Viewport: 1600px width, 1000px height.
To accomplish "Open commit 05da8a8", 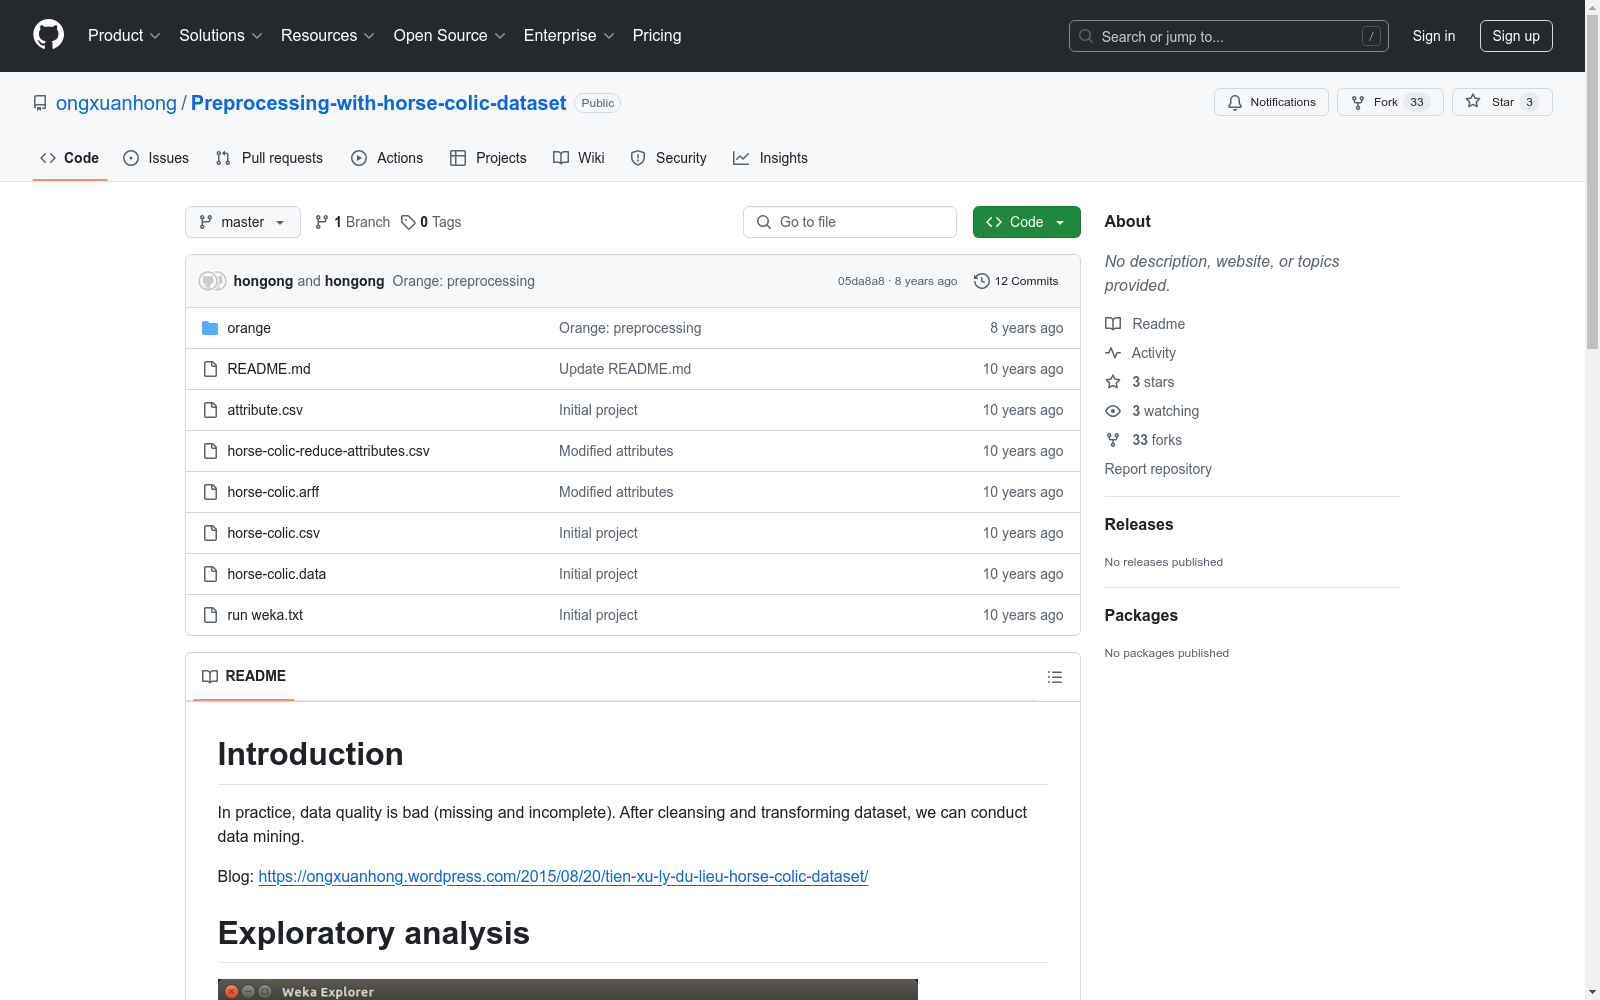I will point(861,281).
